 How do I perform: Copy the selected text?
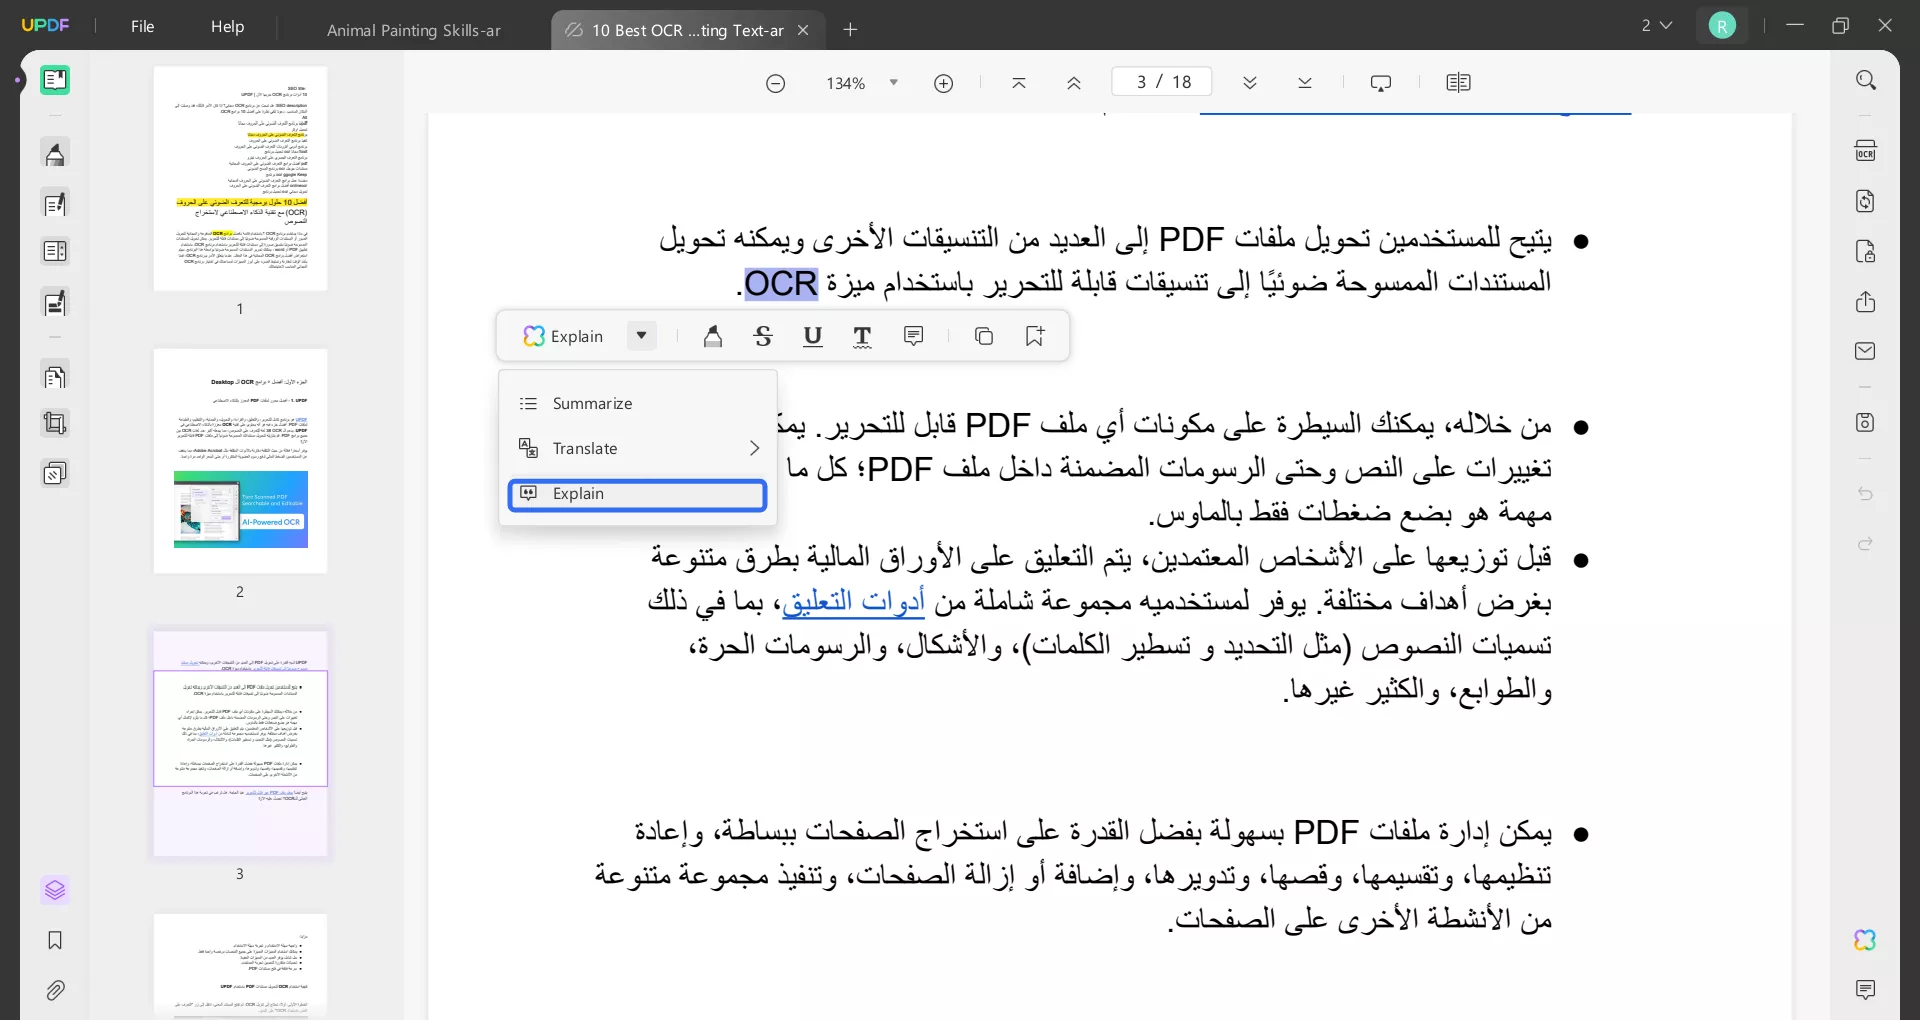984,336
